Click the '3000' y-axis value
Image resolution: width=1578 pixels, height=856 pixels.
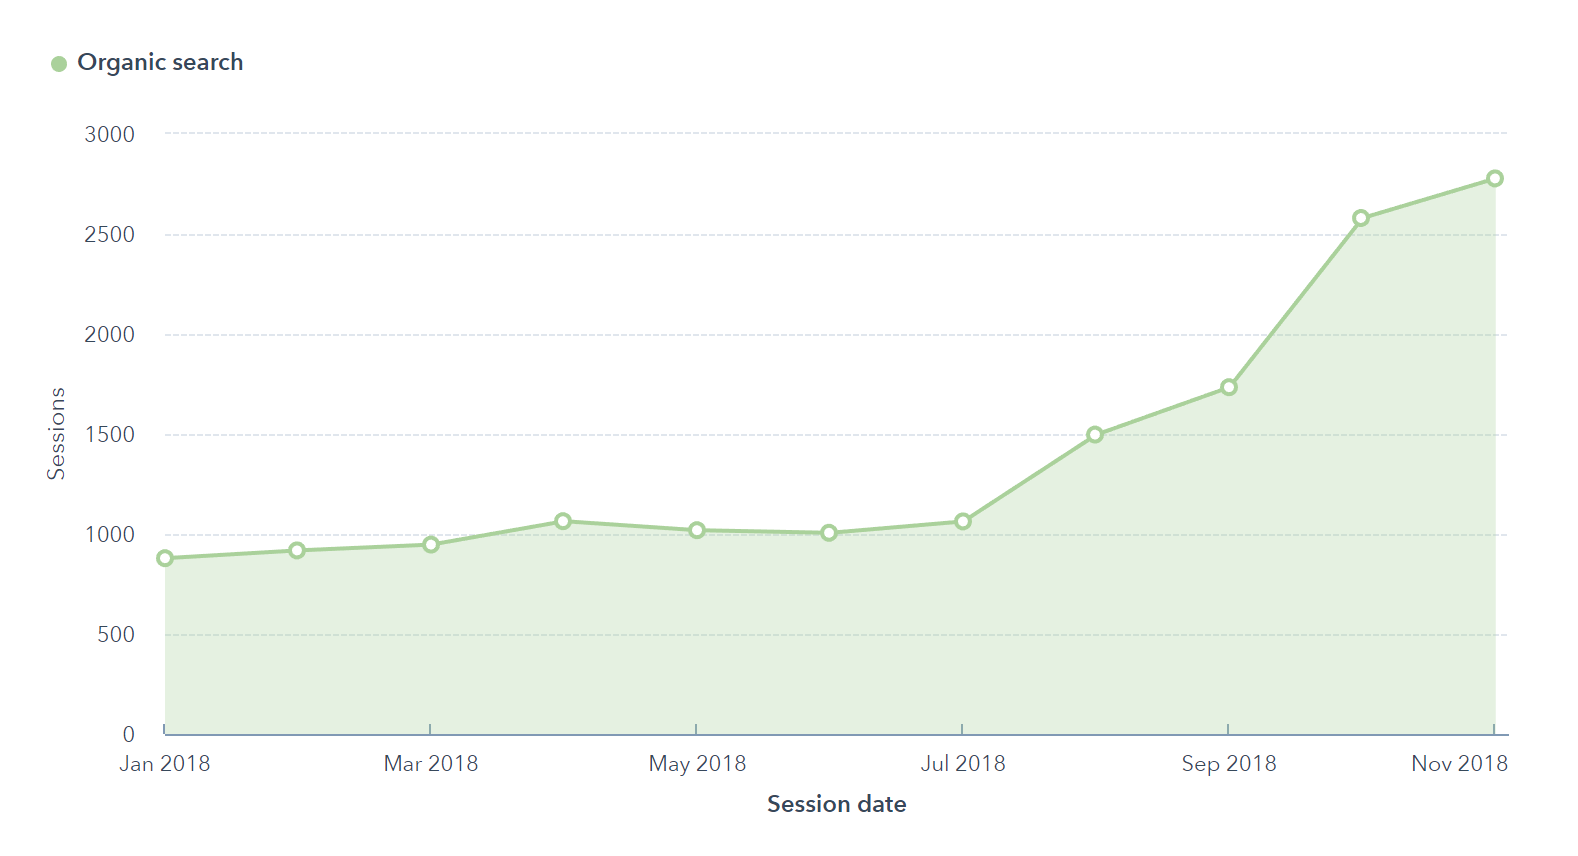(x=110, y=134)
